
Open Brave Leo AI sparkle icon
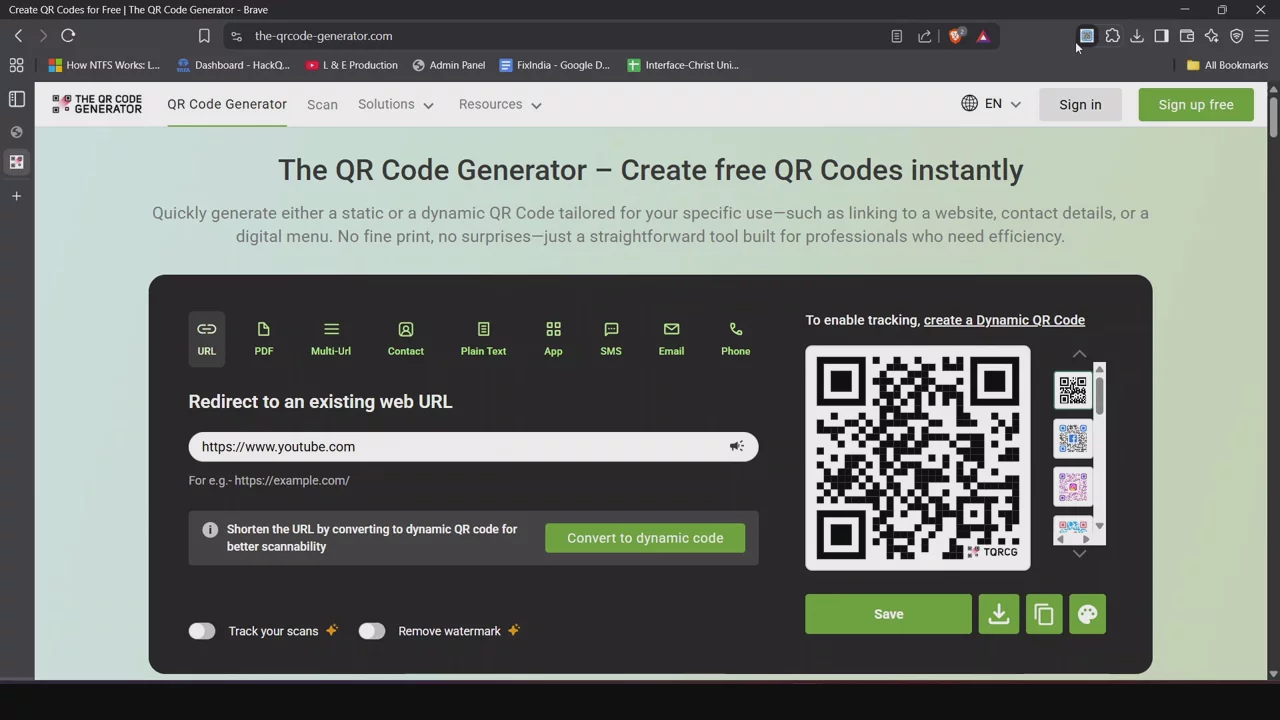1211,36
